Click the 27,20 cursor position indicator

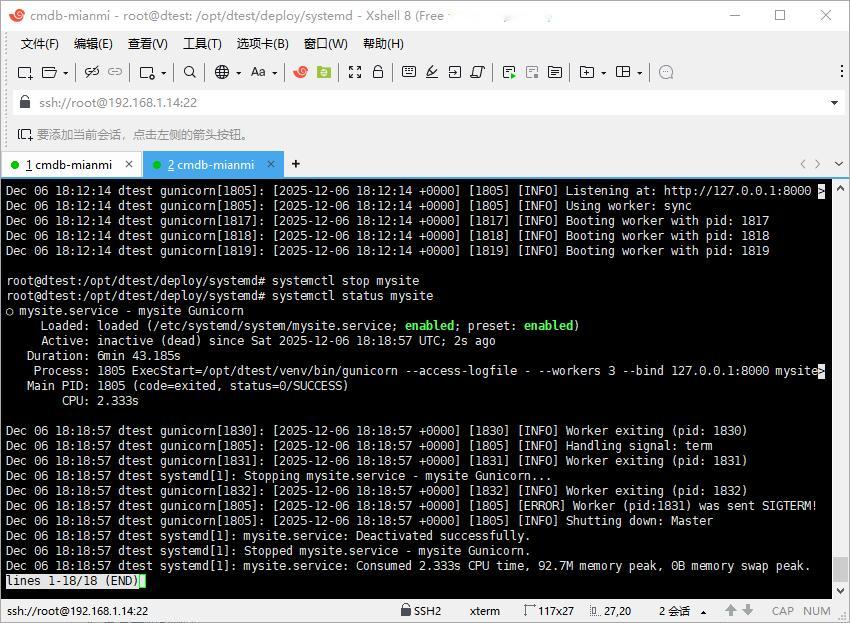(x=610, y=611)
